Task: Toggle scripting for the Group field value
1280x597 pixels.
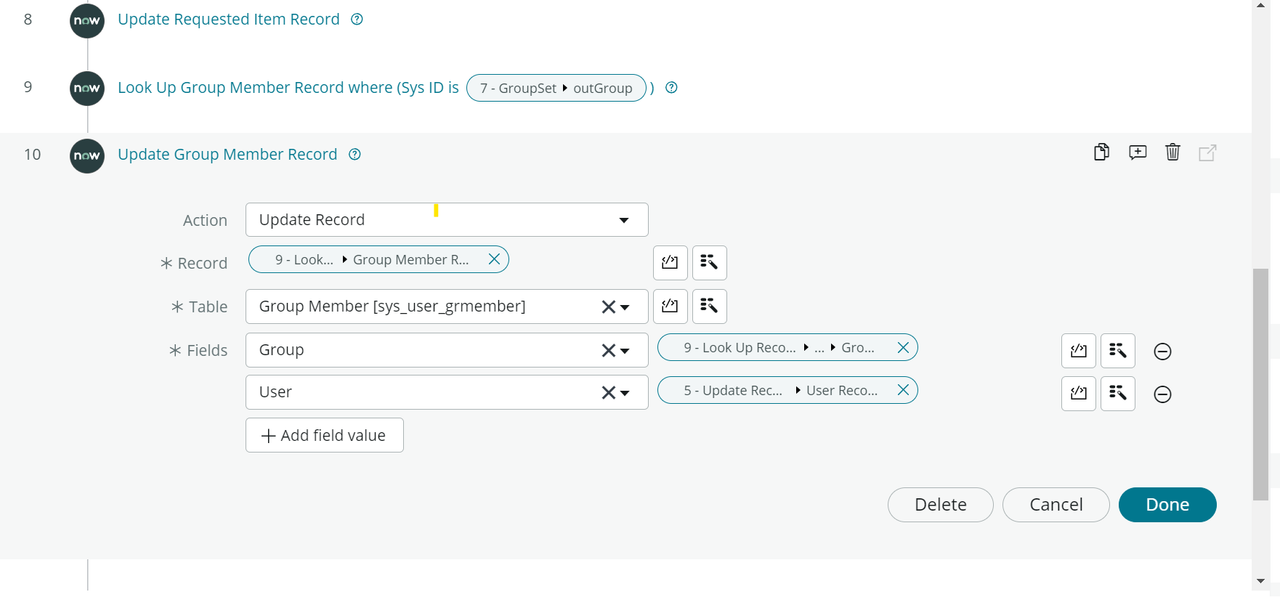Action: click(1078, 351)
